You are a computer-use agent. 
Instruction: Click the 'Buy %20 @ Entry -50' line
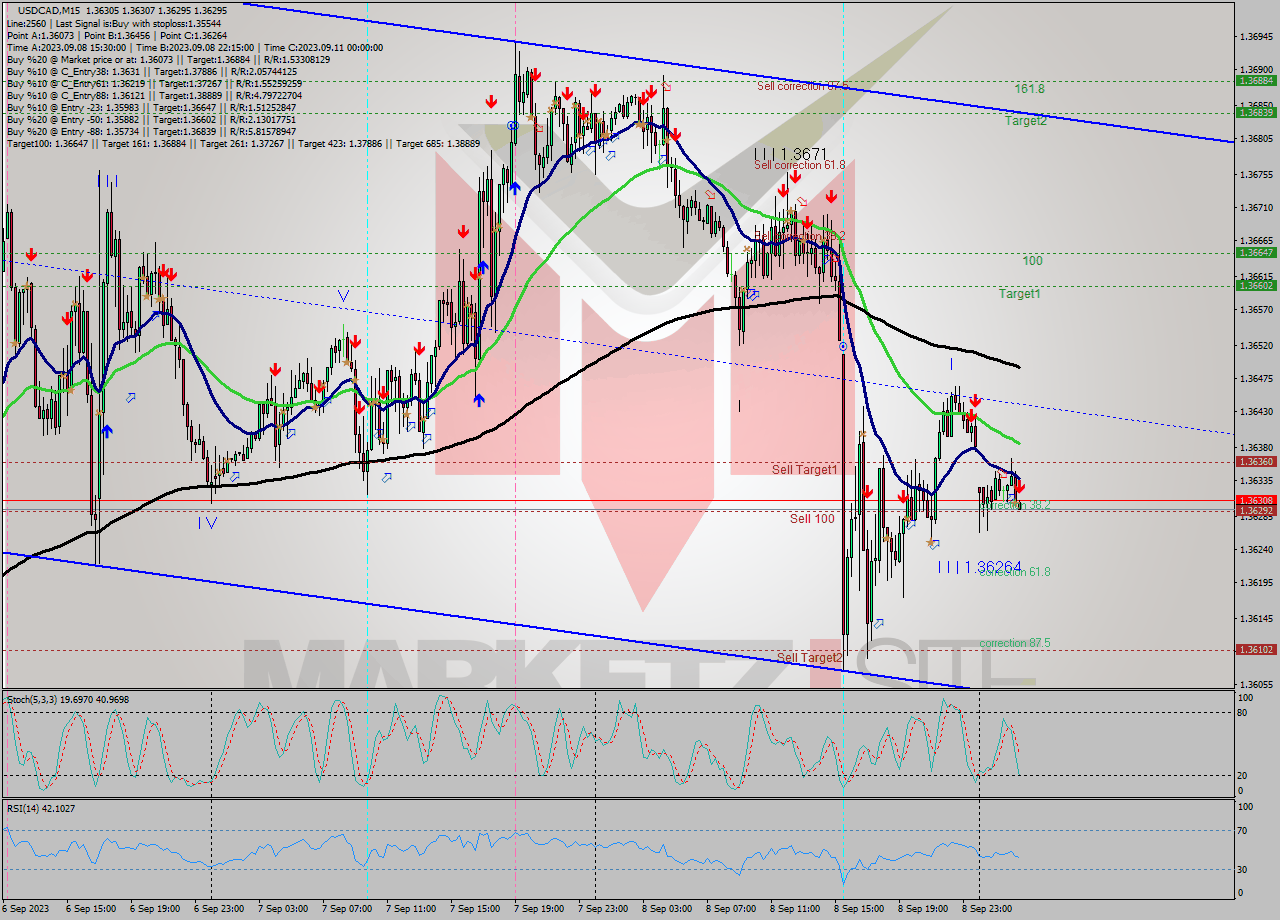151,119
